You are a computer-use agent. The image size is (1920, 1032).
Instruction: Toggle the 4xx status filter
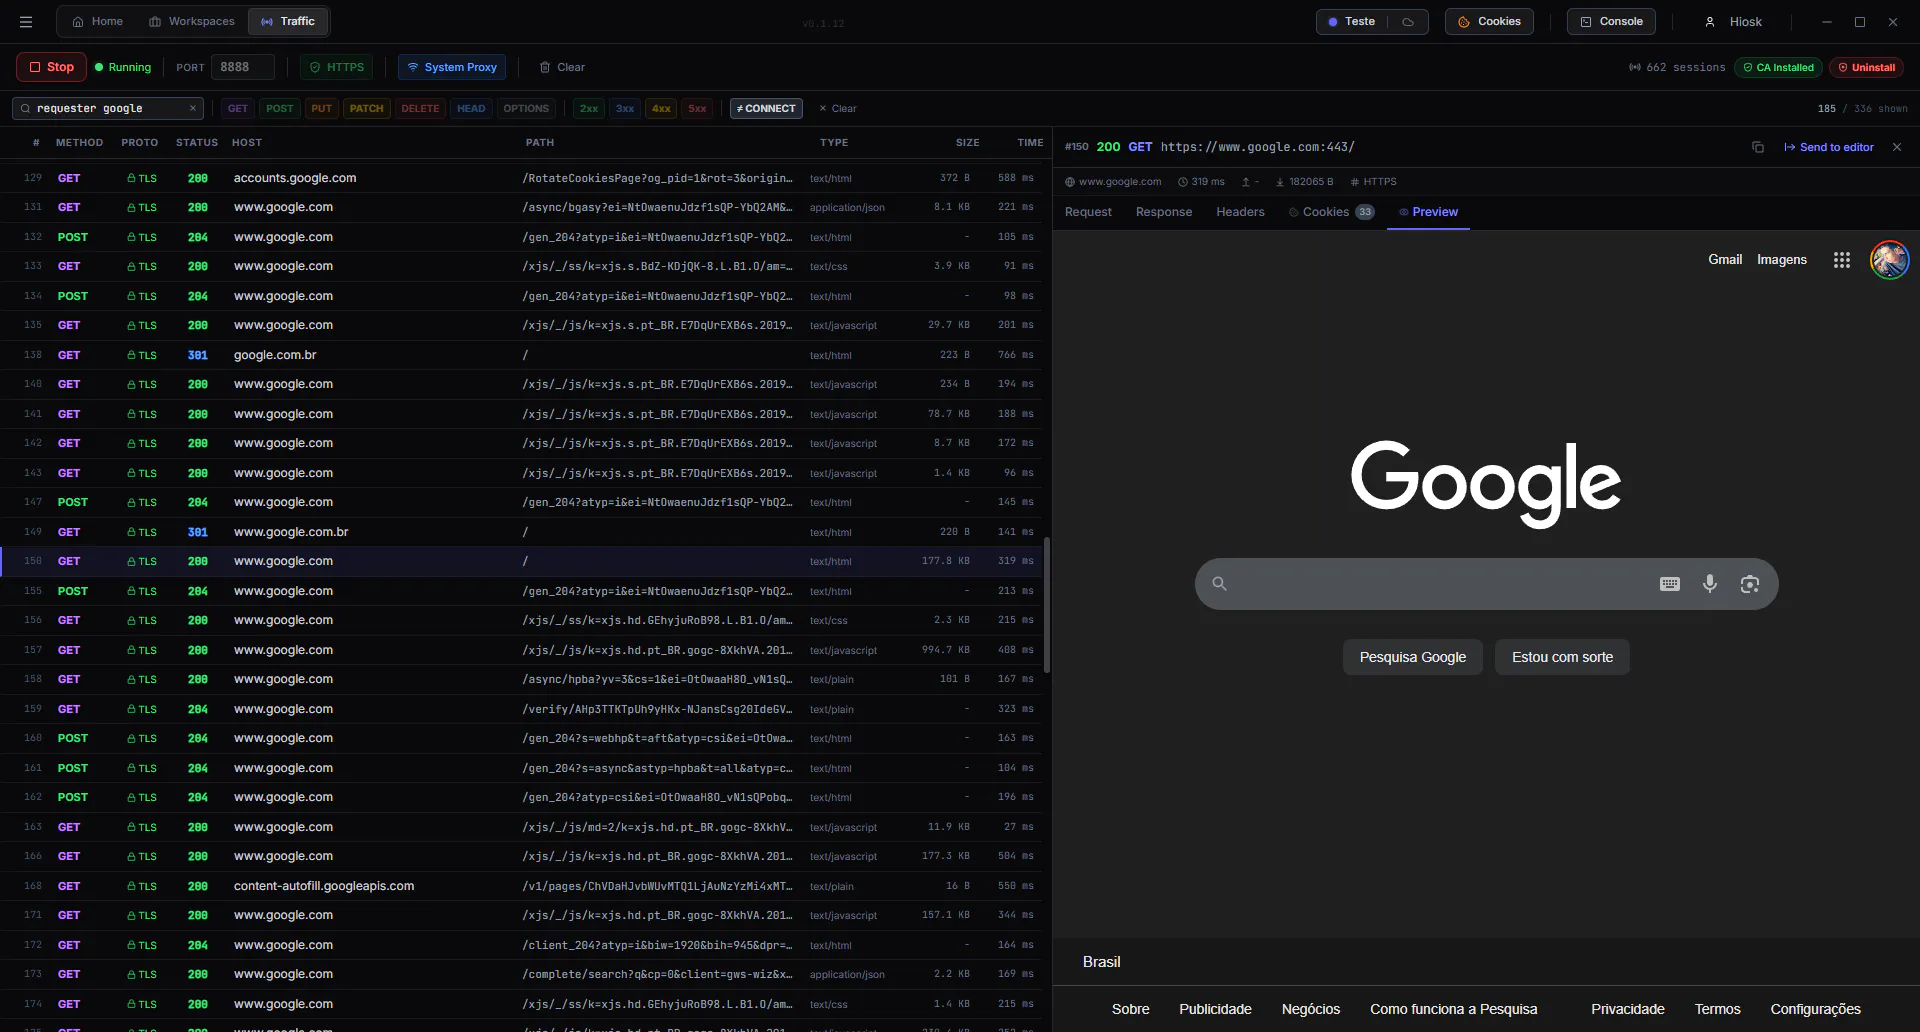point(661,108)
